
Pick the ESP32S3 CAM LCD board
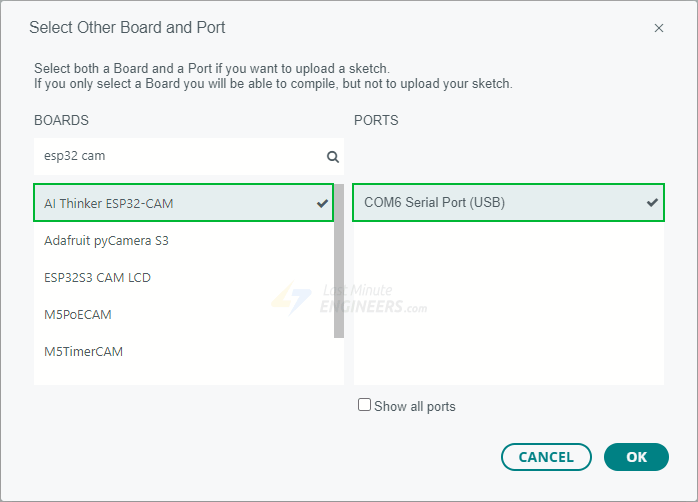[97, 277]
